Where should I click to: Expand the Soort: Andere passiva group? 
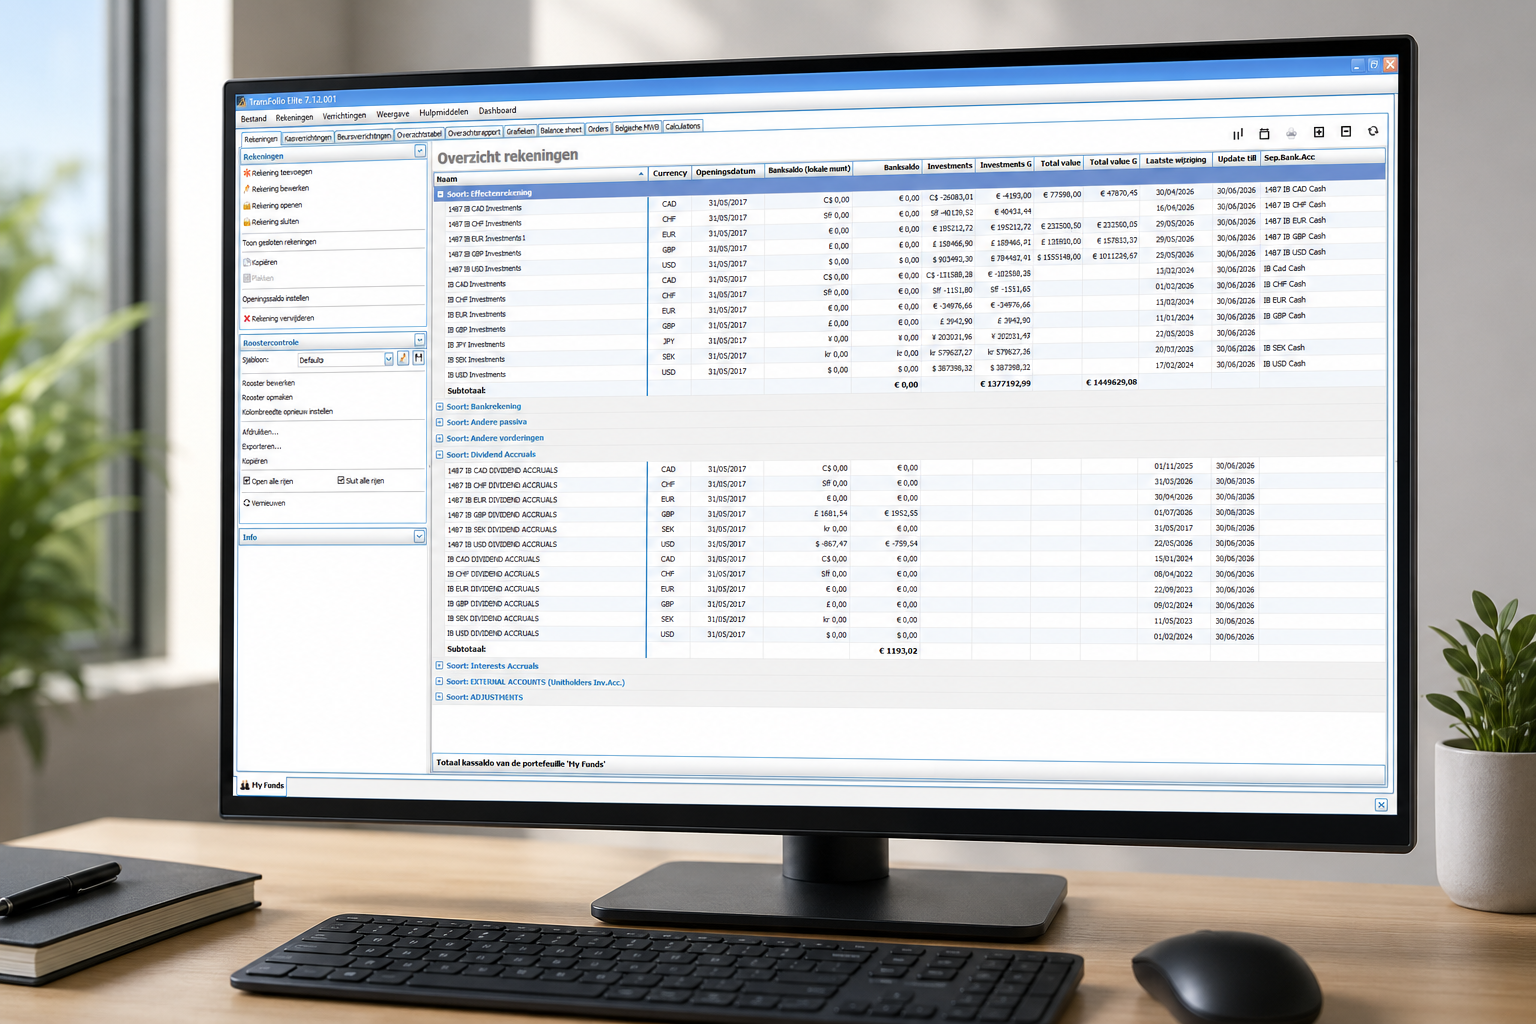tap(439, 422)
